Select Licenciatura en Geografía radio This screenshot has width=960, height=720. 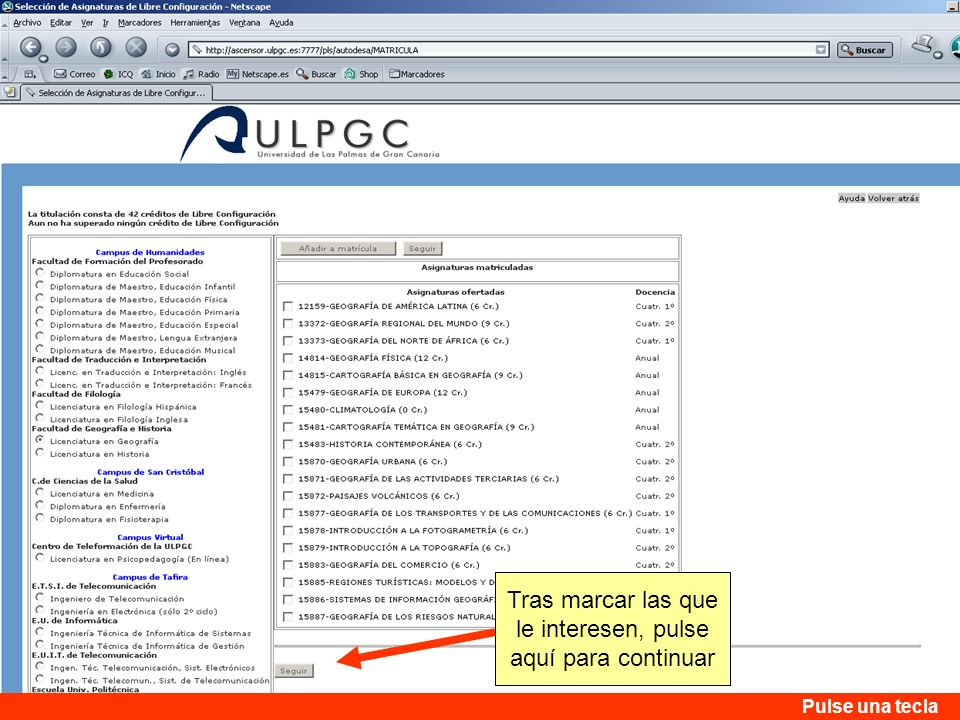click(40, 440)
